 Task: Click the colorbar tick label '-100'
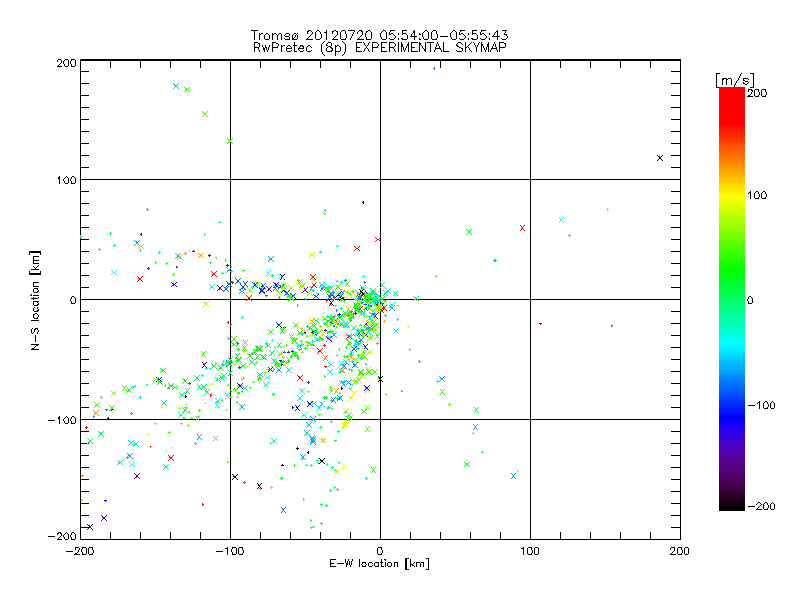tap(761, 405)
